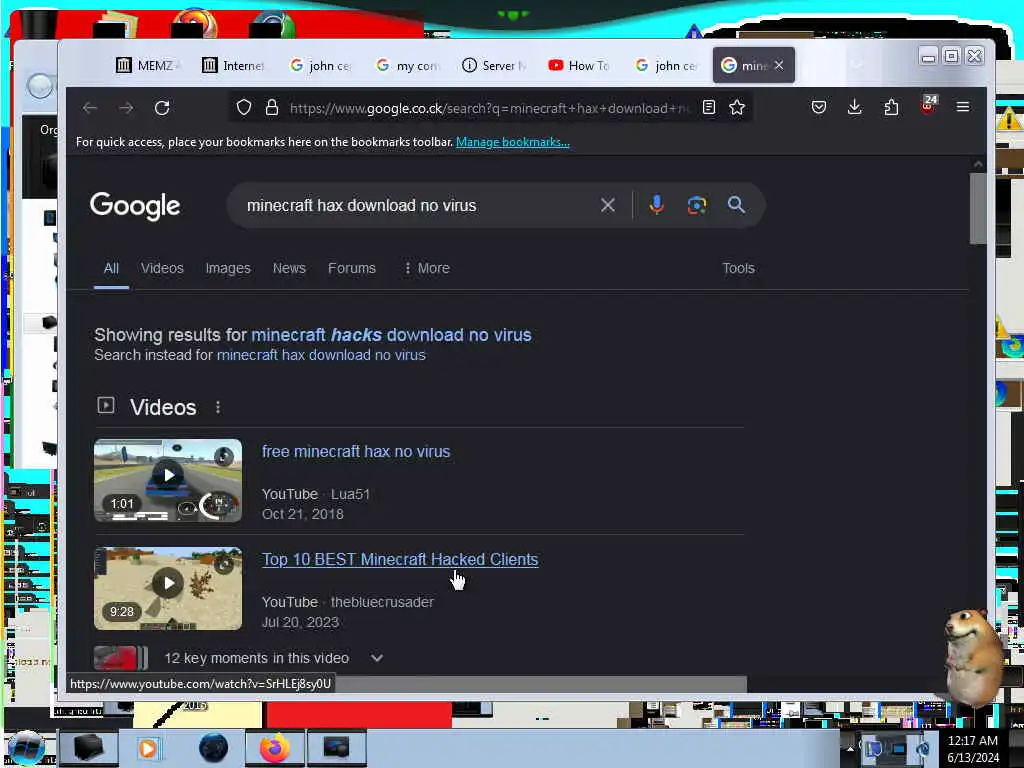The height and width of the screenshot is (768, 1024).
Task: Select the News search filter
Action: click(x=289, y=268)
